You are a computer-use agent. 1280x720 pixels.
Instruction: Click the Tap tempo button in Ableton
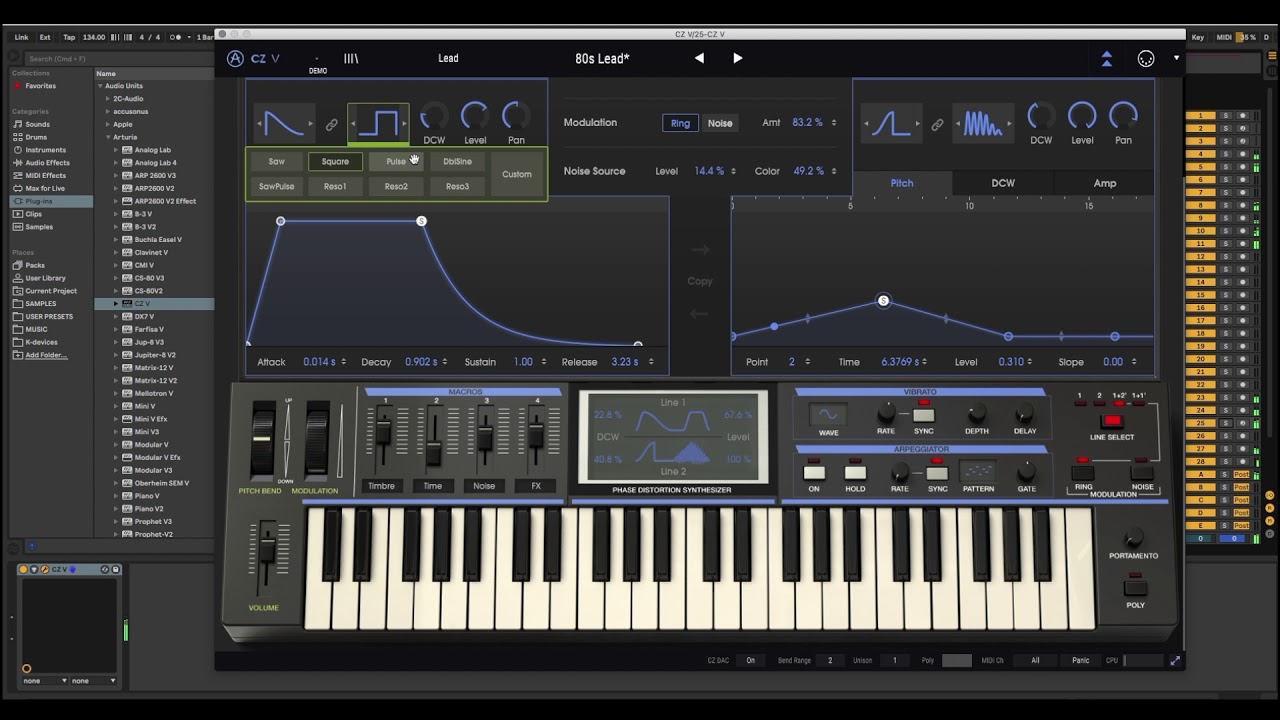[69, 37]
